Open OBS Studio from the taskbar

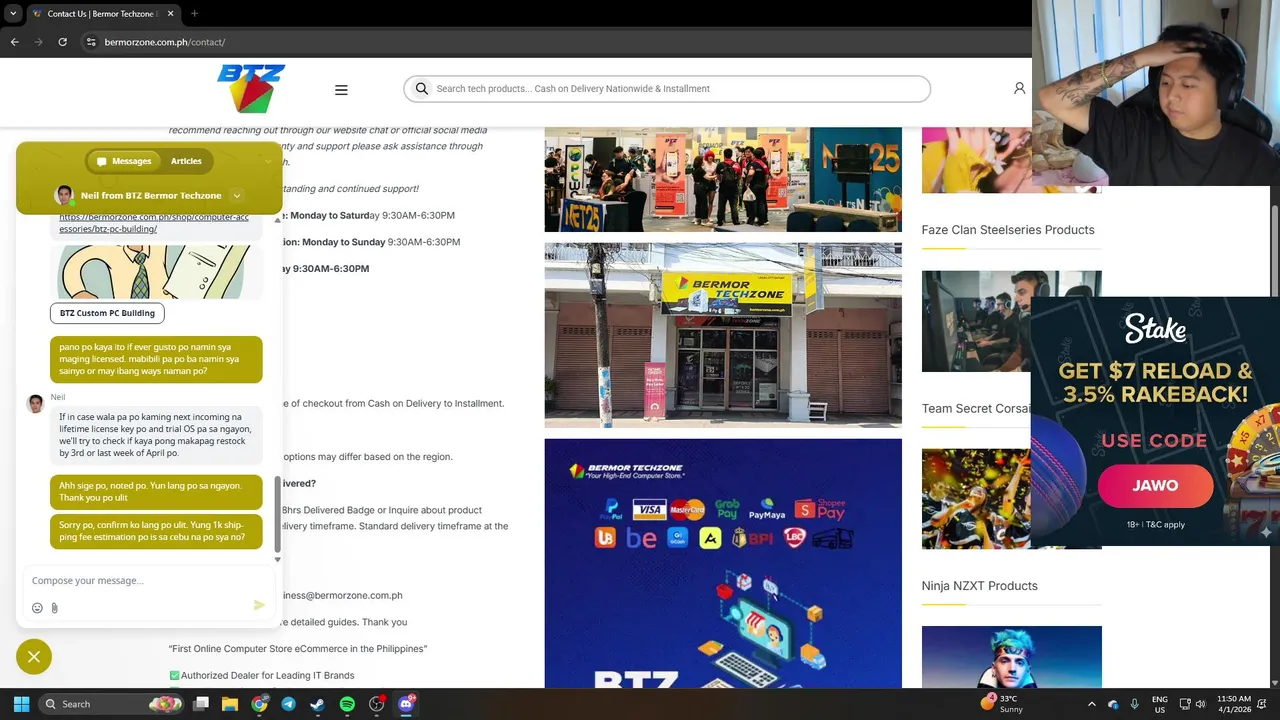click(x=377, y=704)
